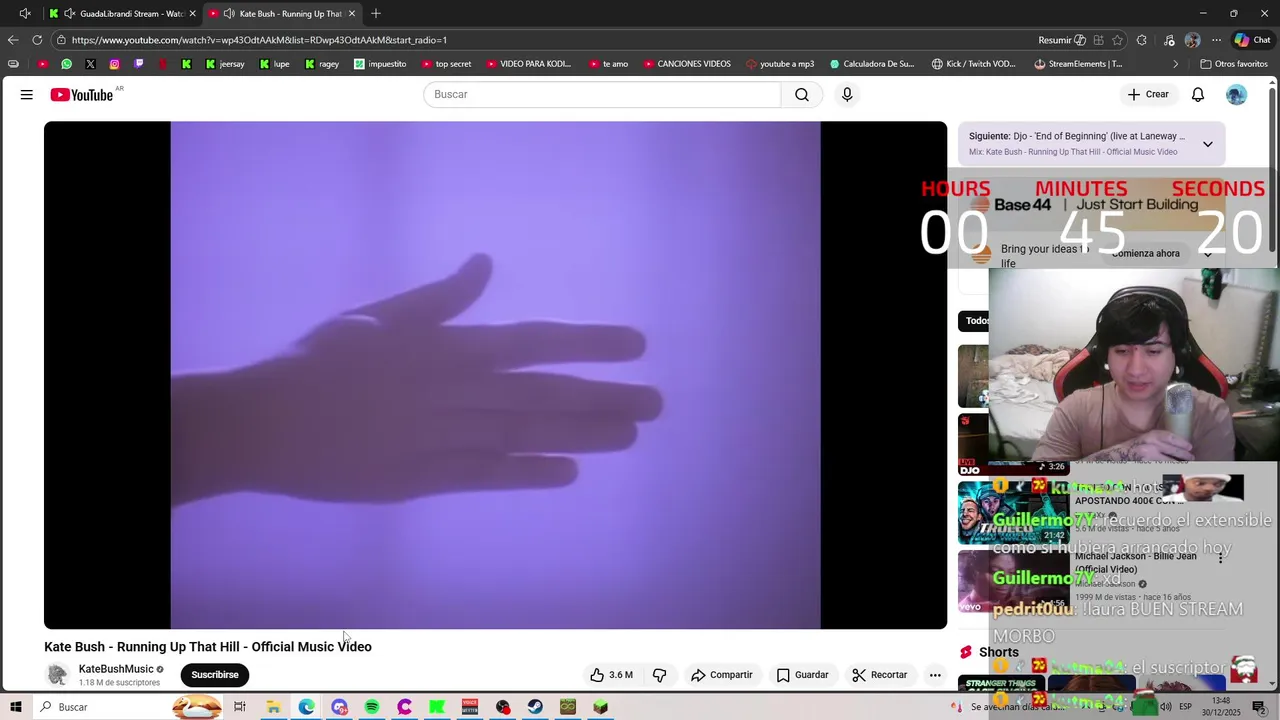
Task: Open the Twitch bookmark icon
Action: point(138,64)
